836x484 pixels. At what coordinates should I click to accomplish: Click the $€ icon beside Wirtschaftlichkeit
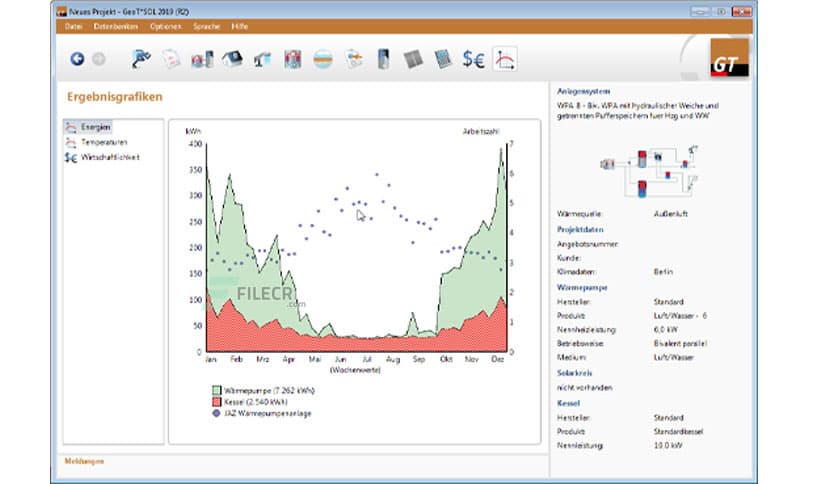coord(70,157)
